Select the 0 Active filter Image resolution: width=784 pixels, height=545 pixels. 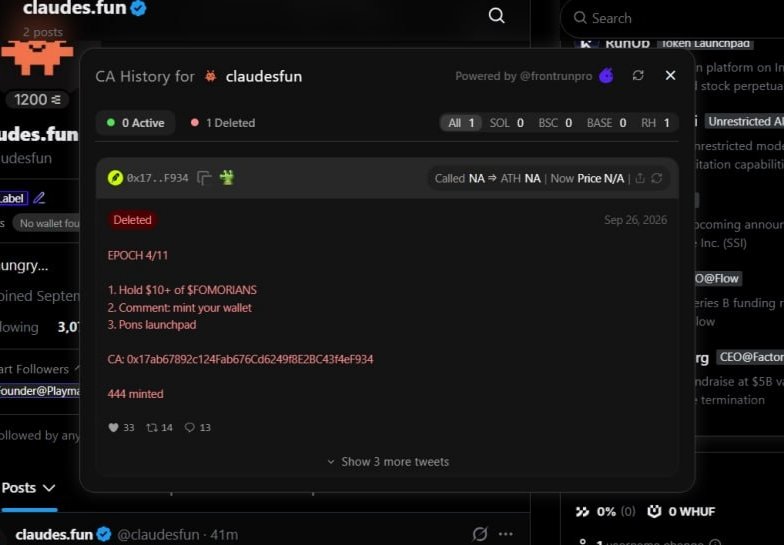tap(136, 123)
